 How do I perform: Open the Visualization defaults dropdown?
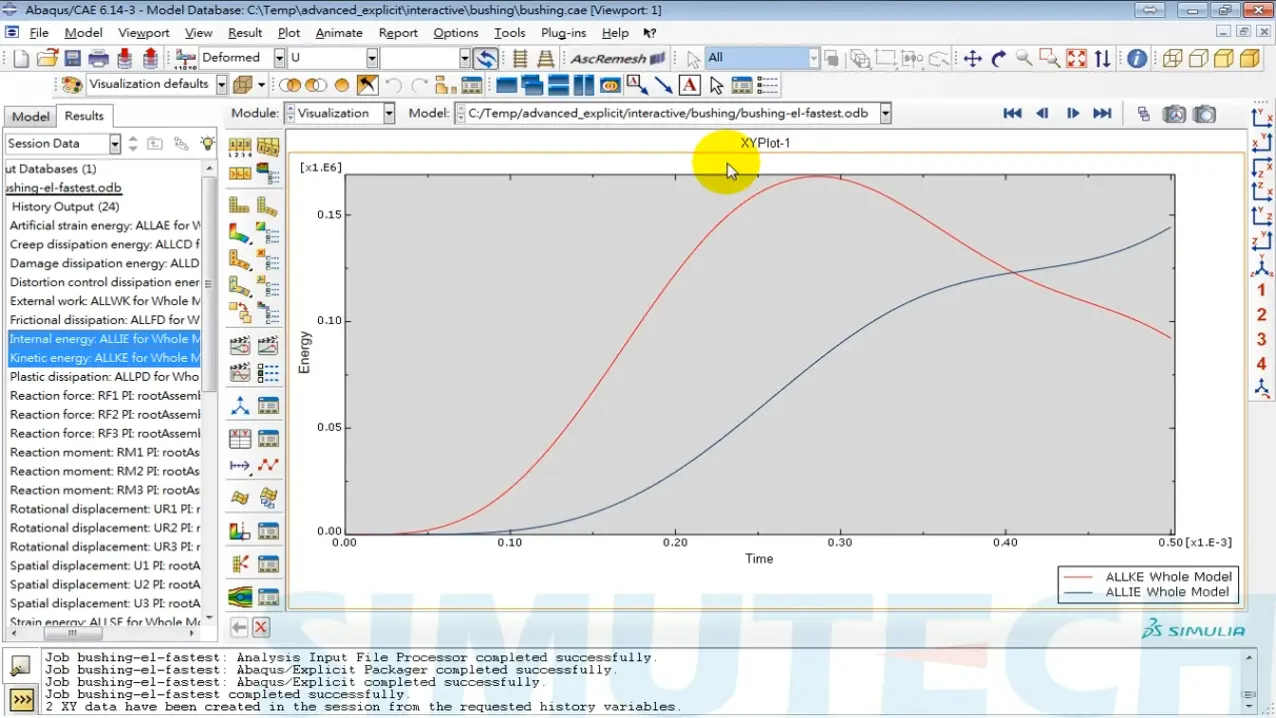coord(222,85)
